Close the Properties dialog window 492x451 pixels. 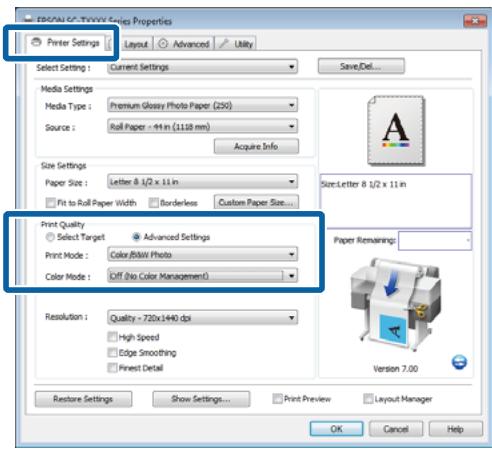point(475,21)
